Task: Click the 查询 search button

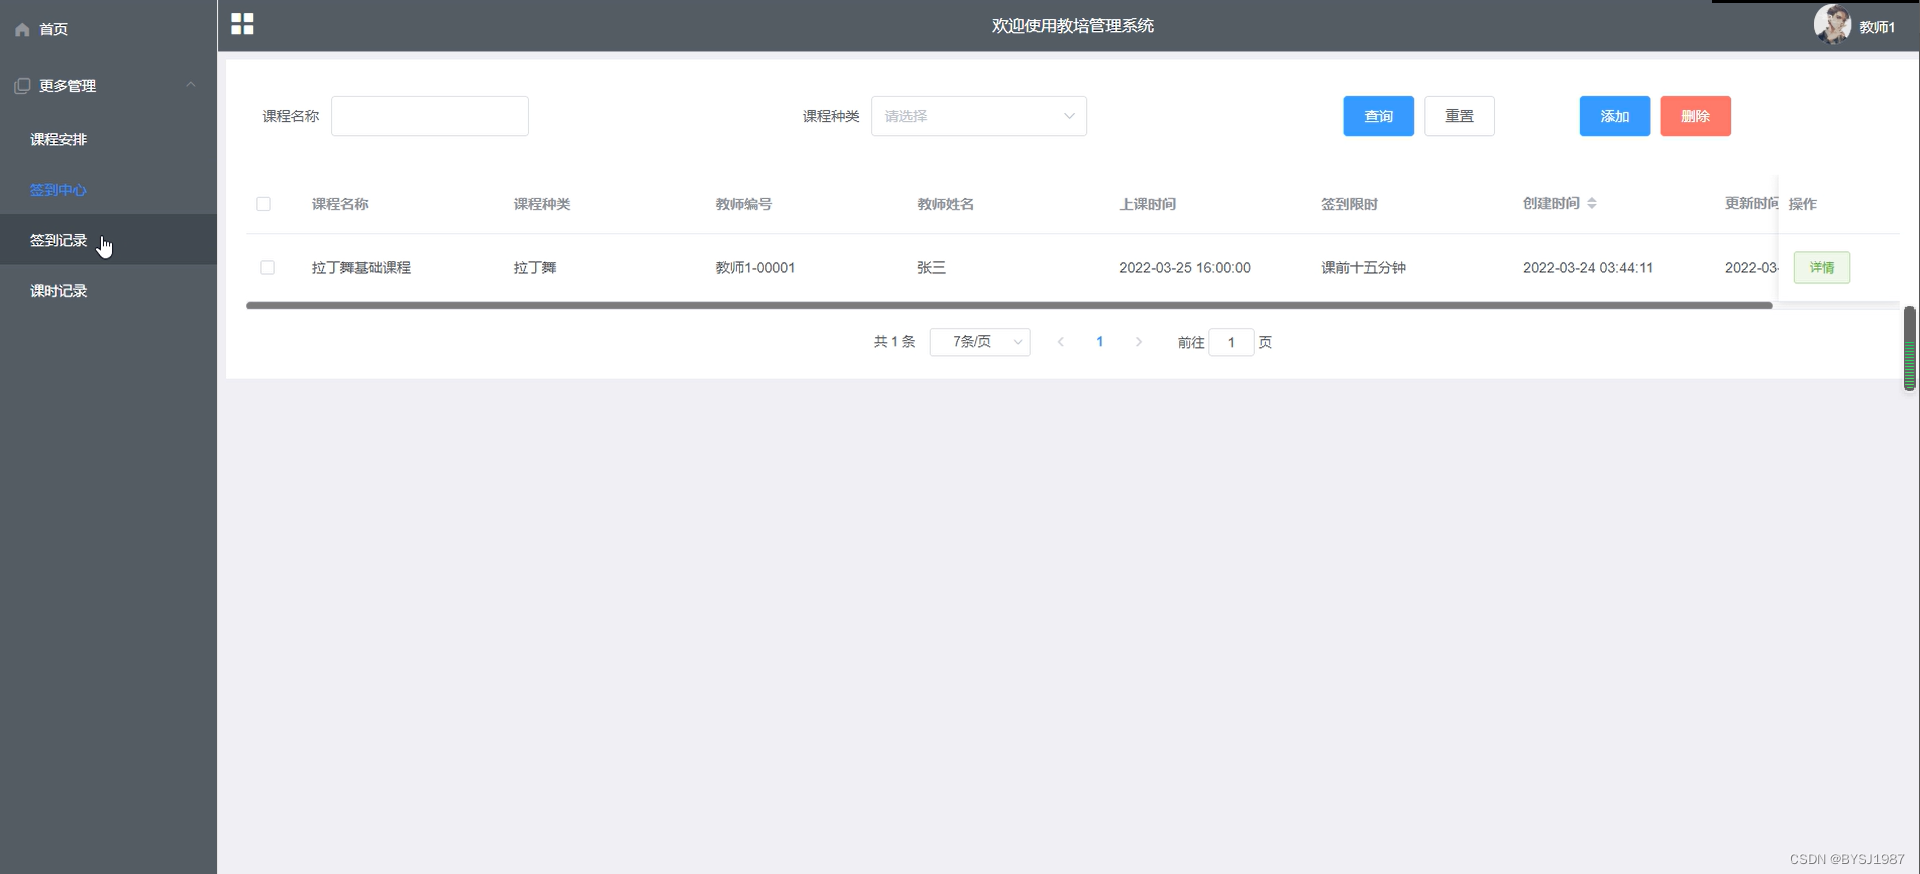Action: [1378, 116]
